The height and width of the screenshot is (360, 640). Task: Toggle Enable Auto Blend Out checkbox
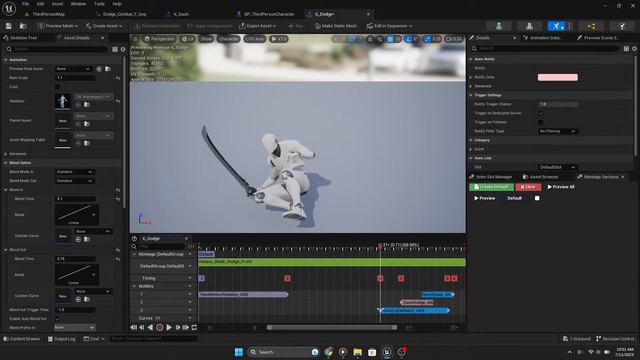(x=57, y=319)
